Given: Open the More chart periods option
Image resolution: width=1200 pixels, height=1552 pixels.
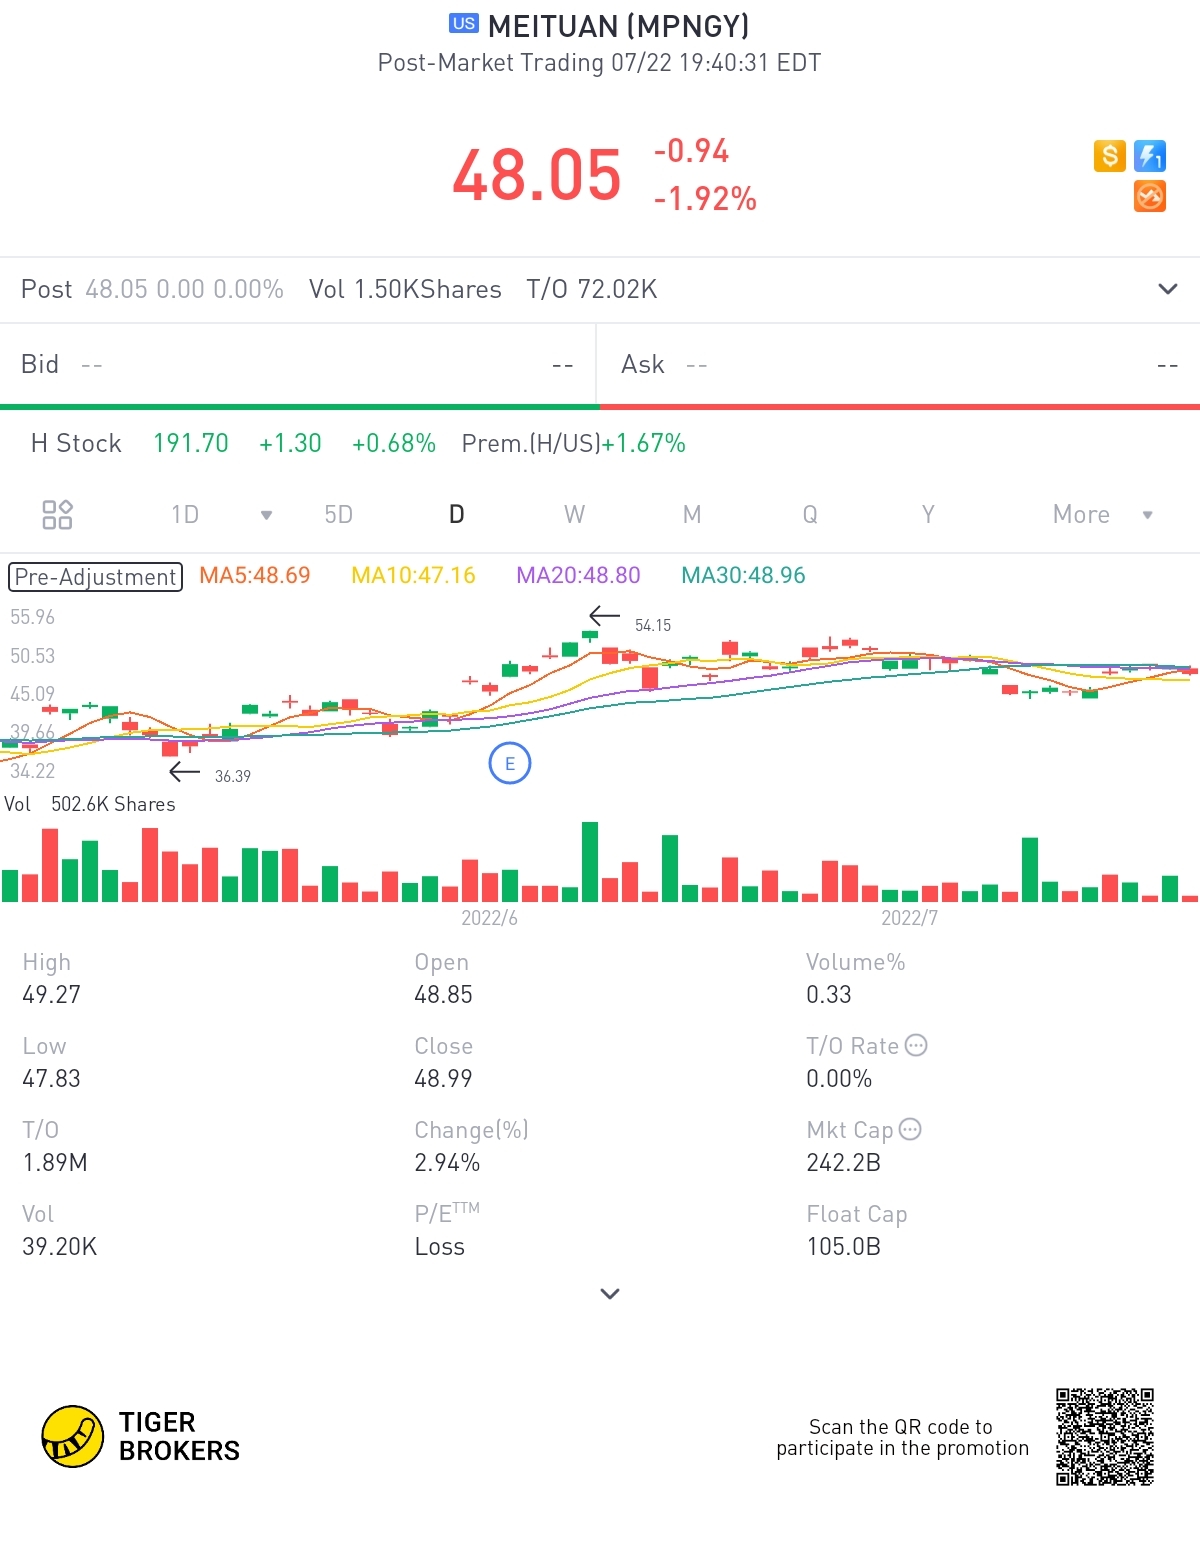Looking at the screenshot, I should (x=1081, y=514).
